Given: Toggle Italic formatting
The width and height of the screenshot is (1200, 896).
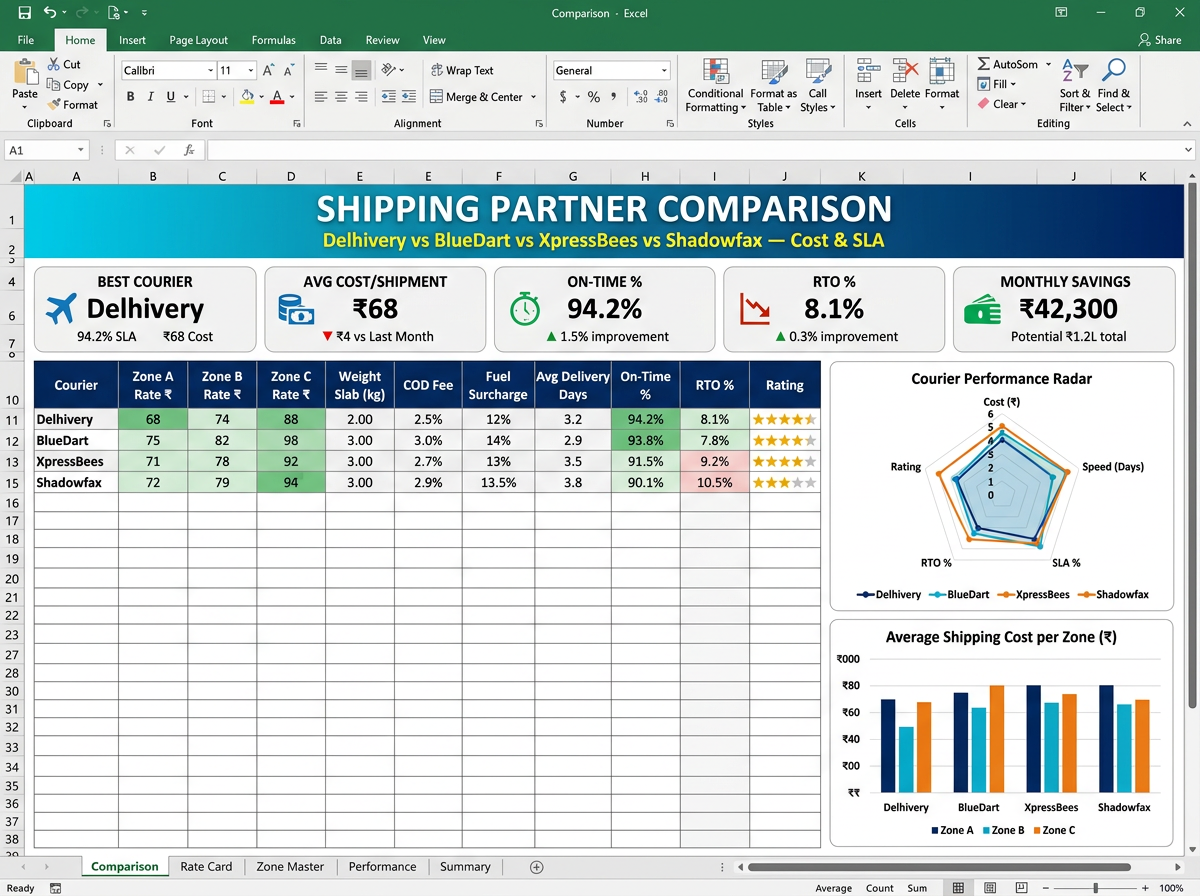Looking at the screenshot, I should [x=151, y=97].
